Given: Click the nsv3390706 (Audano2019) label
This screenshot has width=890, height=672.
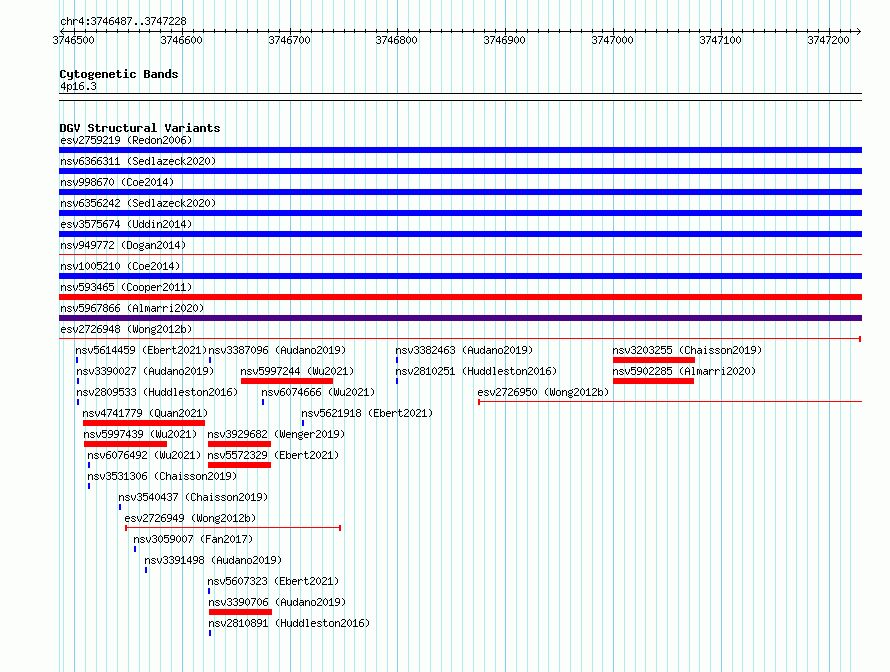Looking at the screenshot, I should tap(277, 602).
